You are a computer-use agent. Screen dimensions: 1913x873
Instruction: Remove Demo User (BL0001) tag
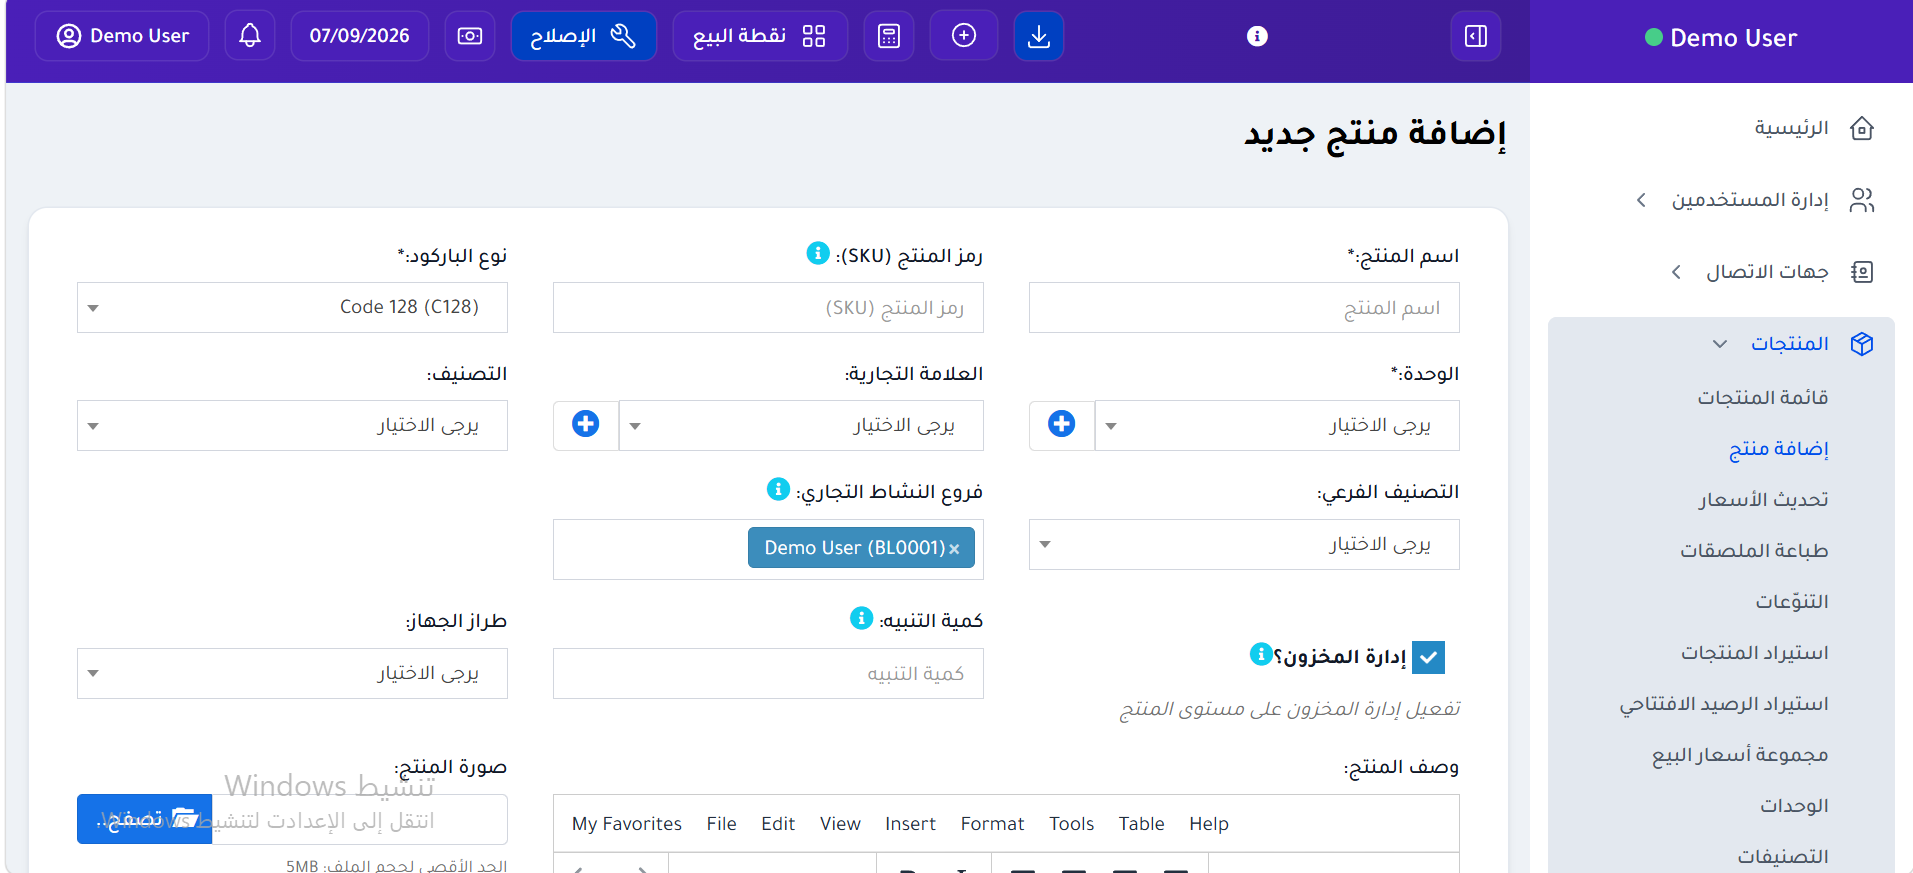954,549
